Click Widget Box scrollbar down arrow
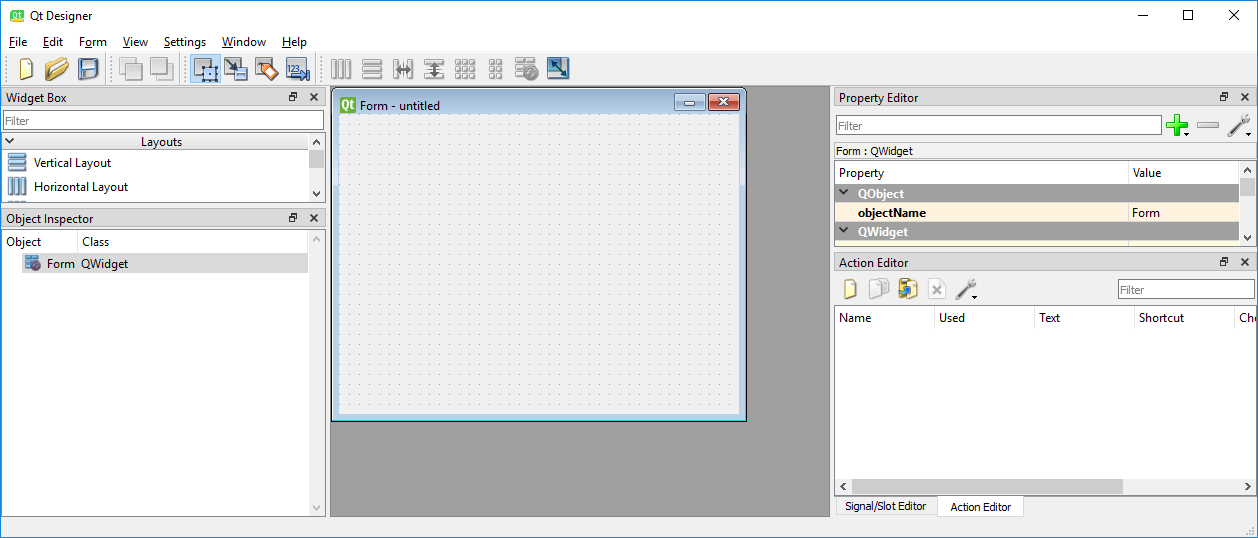1258x538 pixels. 317,194
